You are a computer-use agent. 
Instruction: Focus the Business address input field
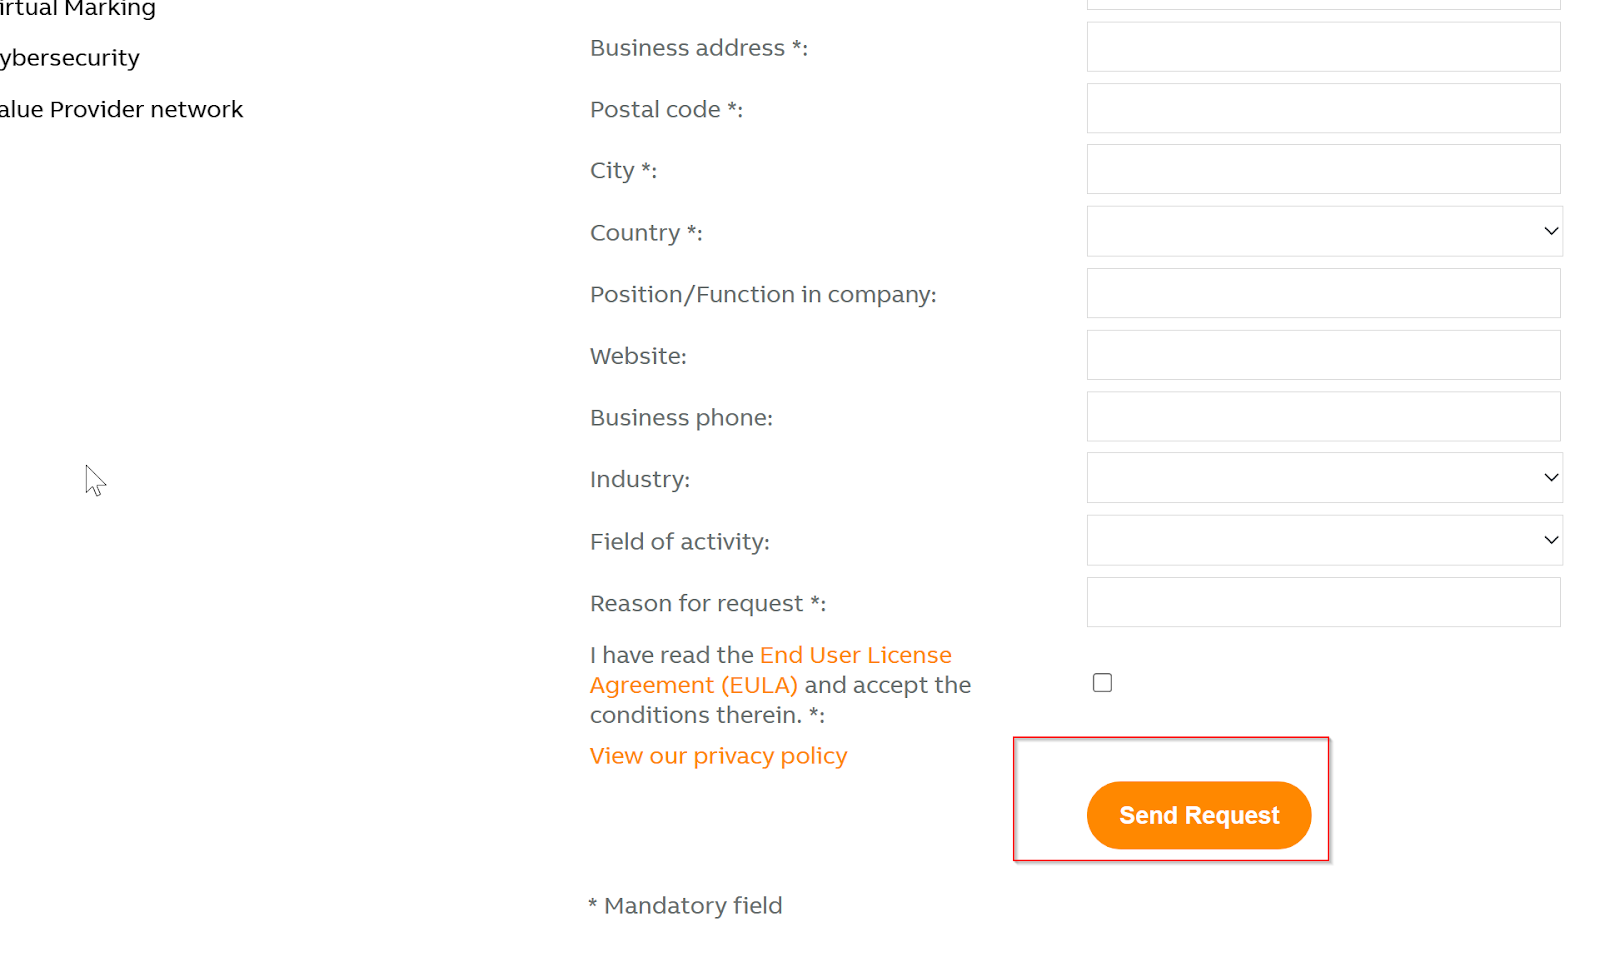pos(1323,47)
